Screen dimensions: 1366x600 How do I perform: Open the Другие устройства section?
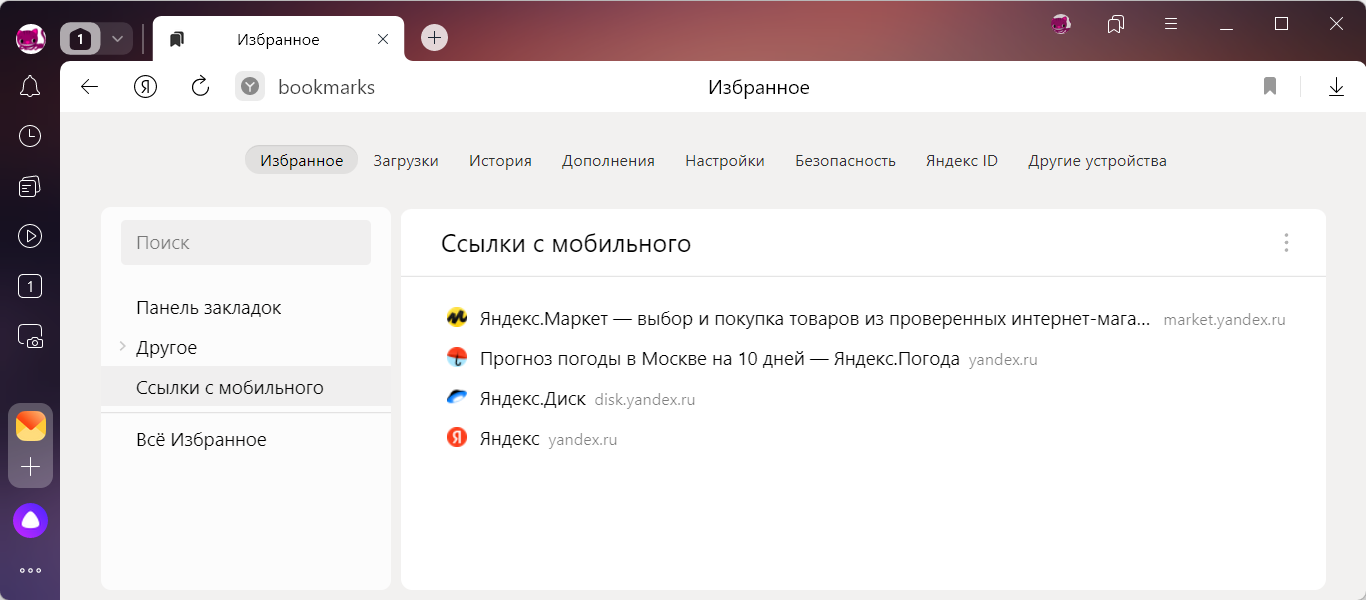[1097, 160]
